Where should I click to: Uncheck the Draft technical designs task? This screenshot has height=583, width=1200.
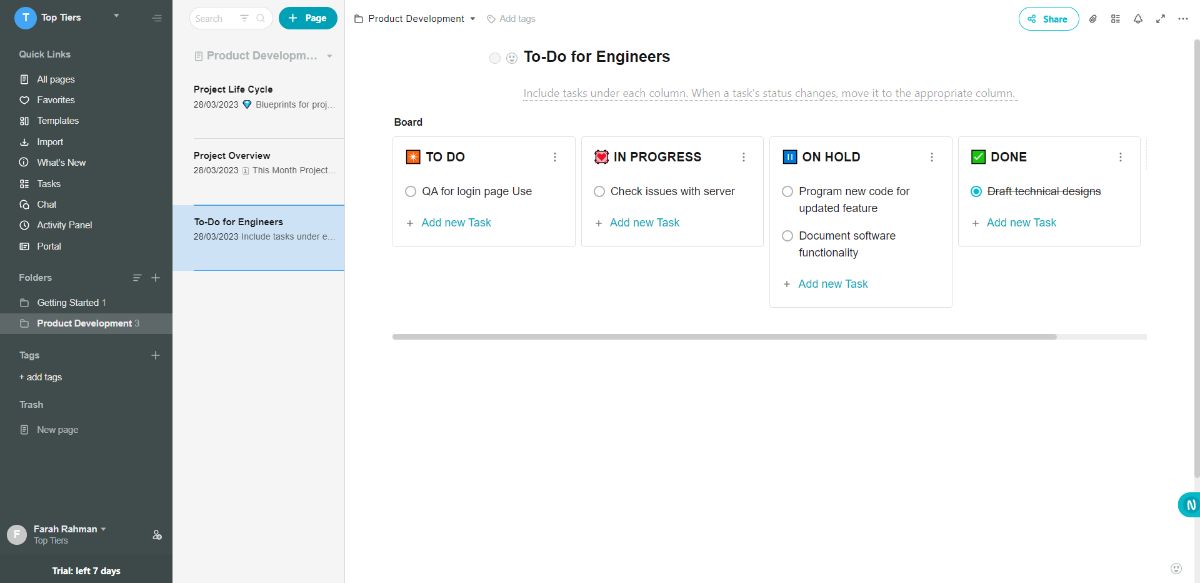click(x=976, y=191)
